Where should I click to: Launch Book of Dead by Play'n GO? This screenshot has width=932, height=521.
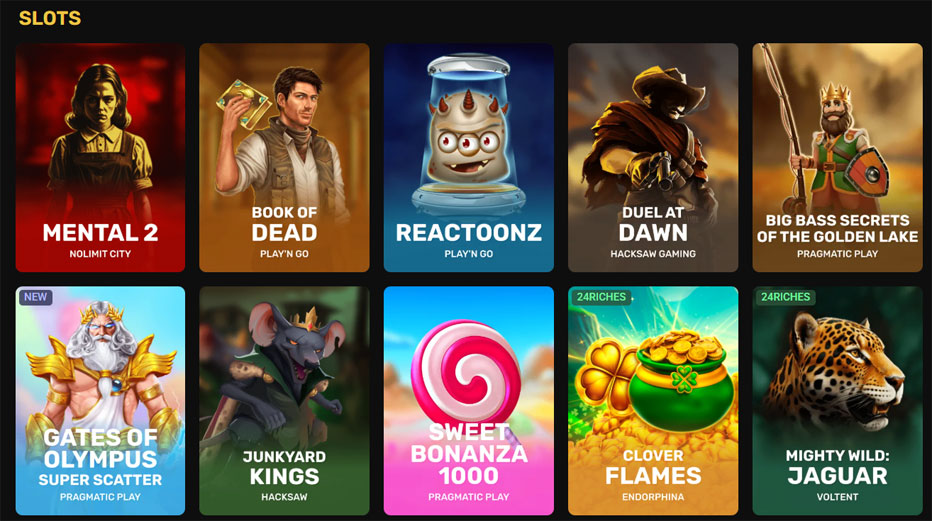coord(284,157)
